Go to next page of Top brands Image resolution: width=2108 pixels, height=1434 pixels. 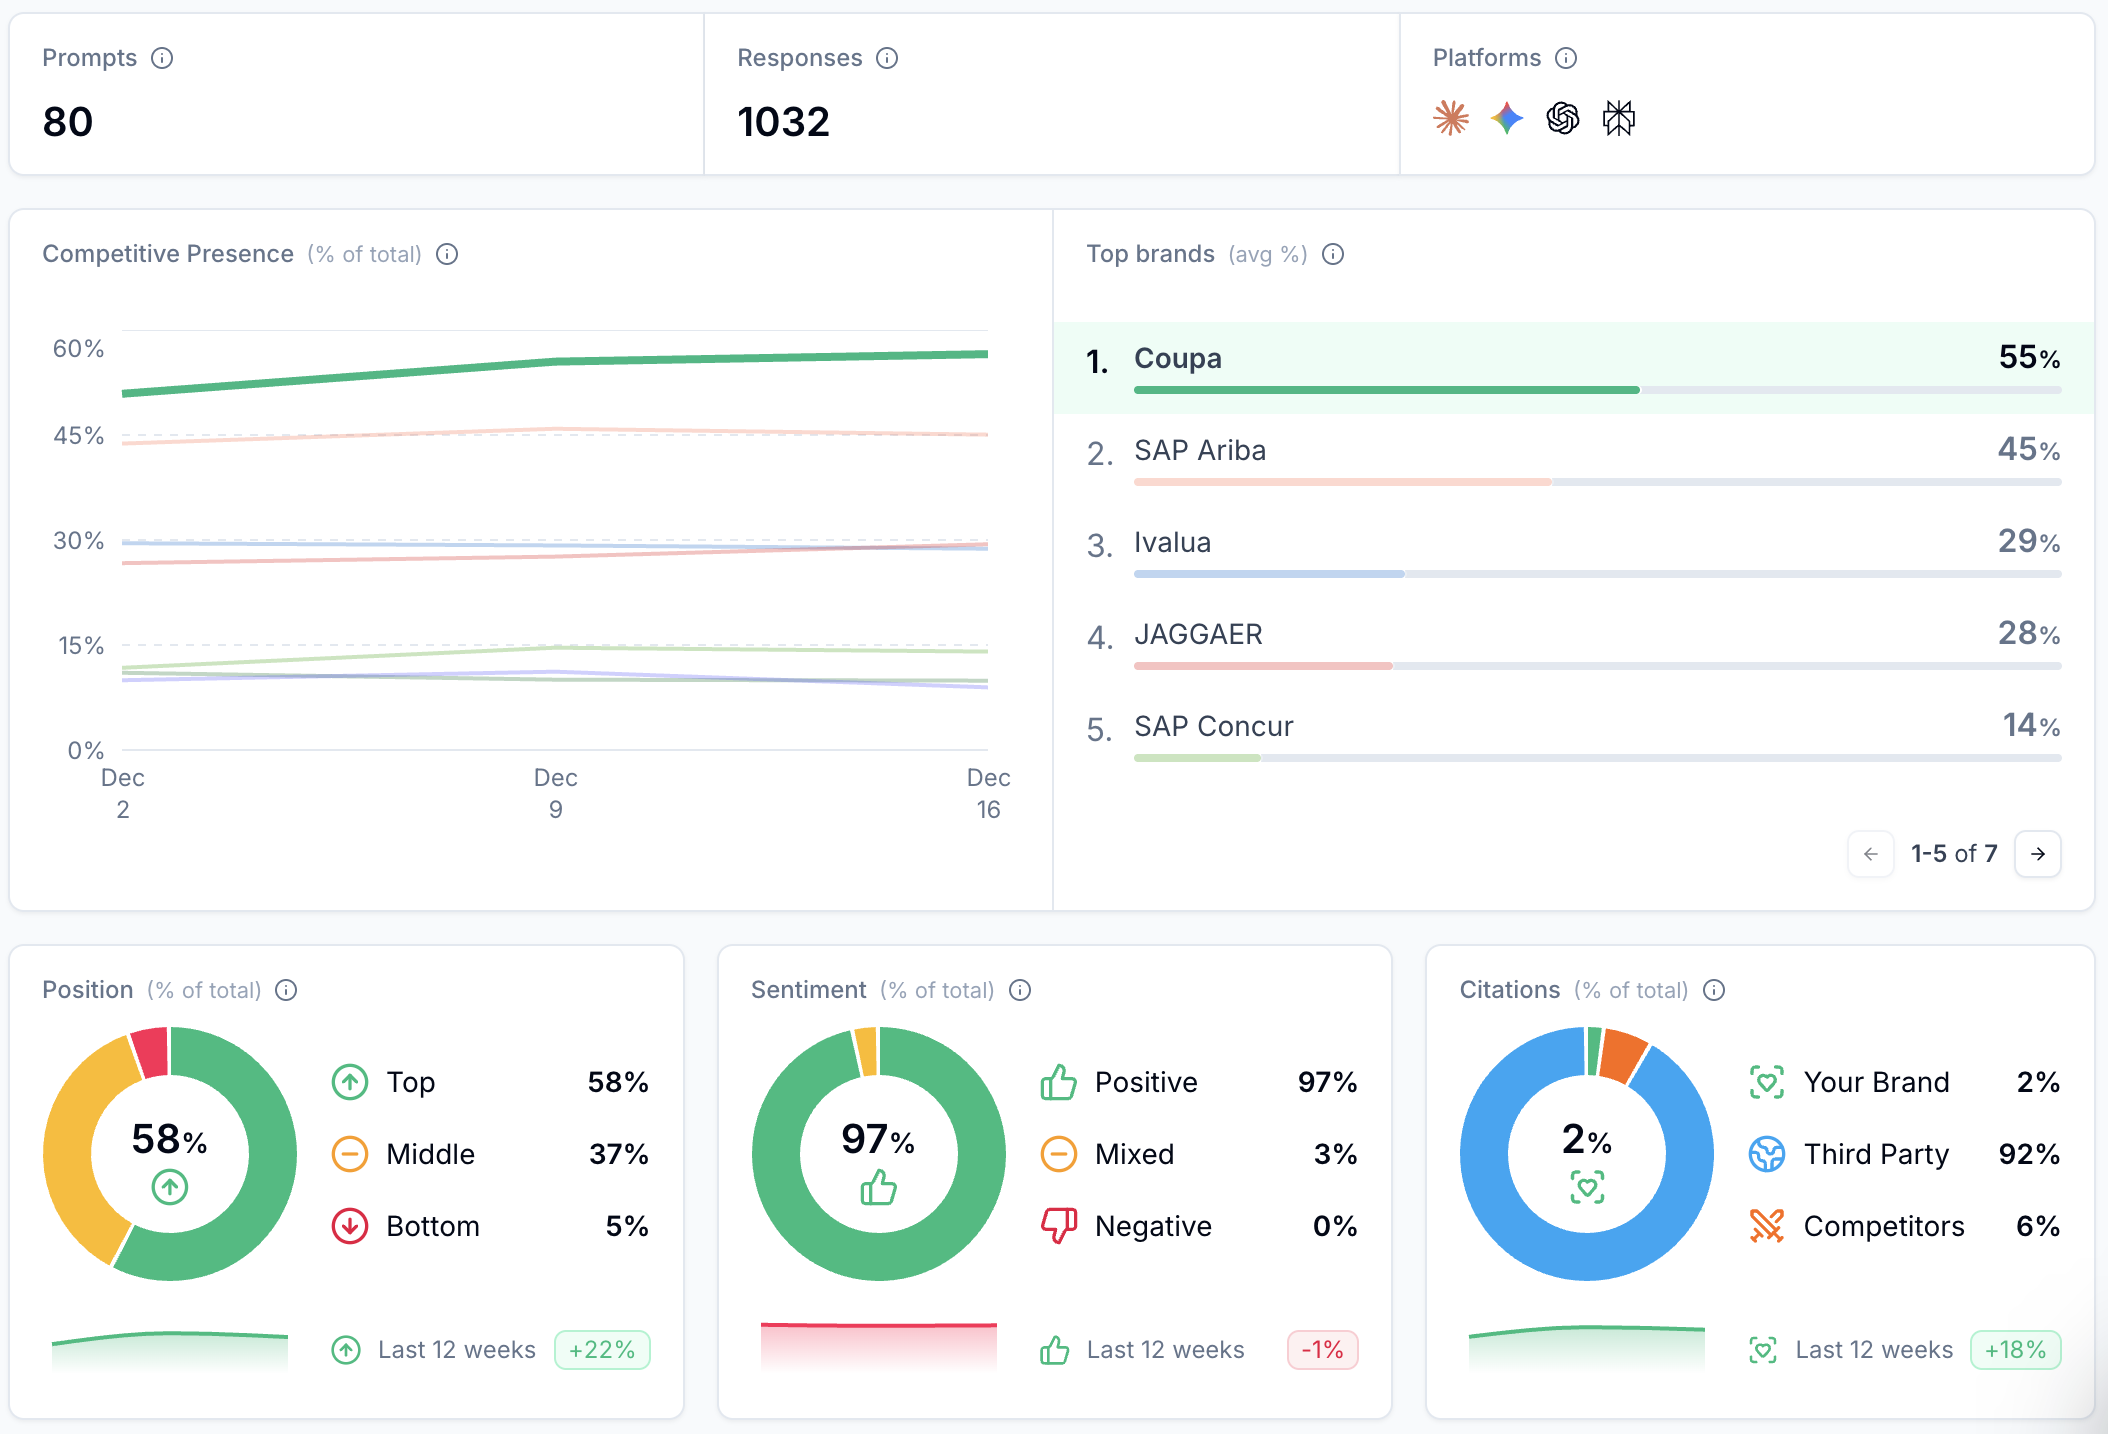pos(2037,854)
